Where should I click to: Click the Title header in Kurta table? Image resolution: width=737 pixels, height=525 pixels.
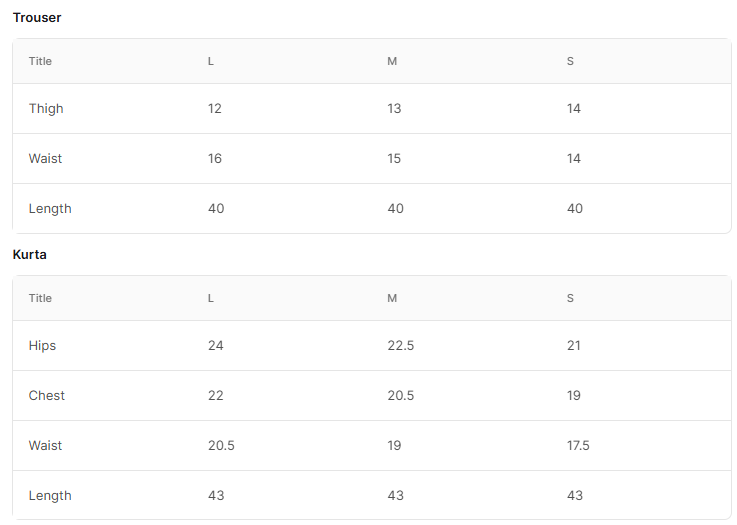pyautogui.click(x=40, y=298)
